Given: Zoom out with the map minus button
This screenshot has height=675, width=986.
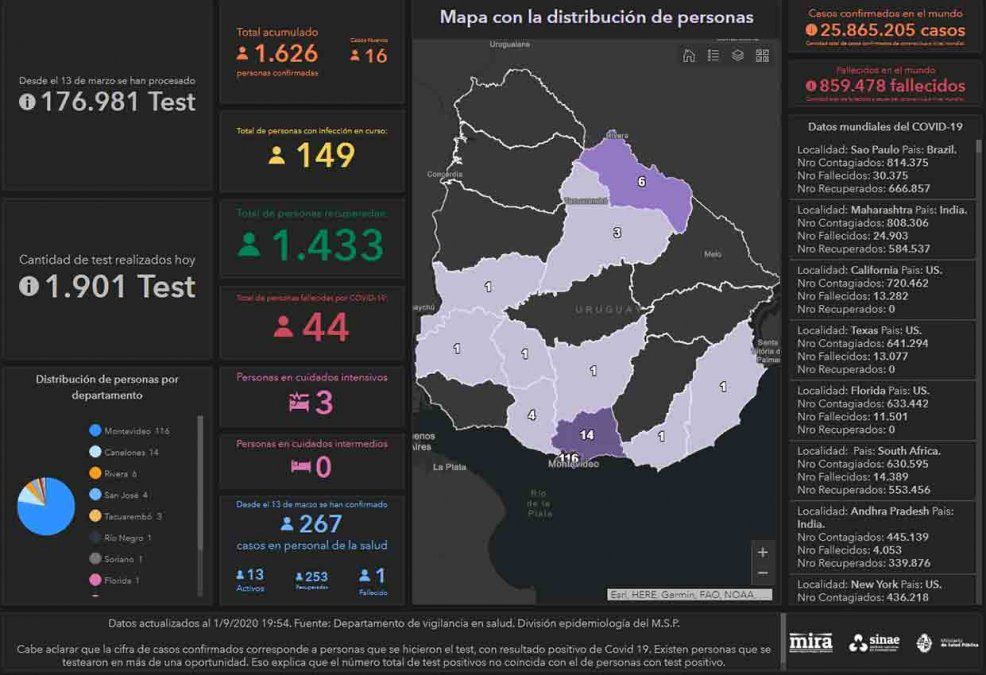Looking at the screenshot, I should pyautogui.click(x=763, y=573).
